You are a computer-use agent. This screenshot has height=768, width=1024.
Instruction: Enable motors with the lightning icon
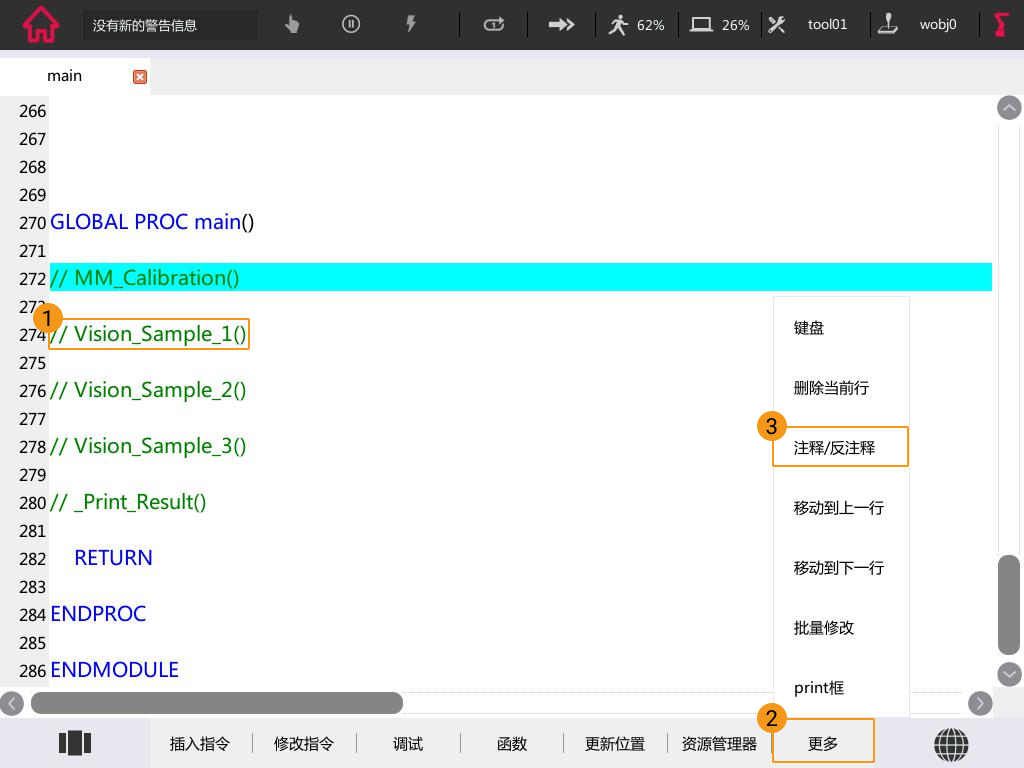pyautogui.click(x=411, y=24)
